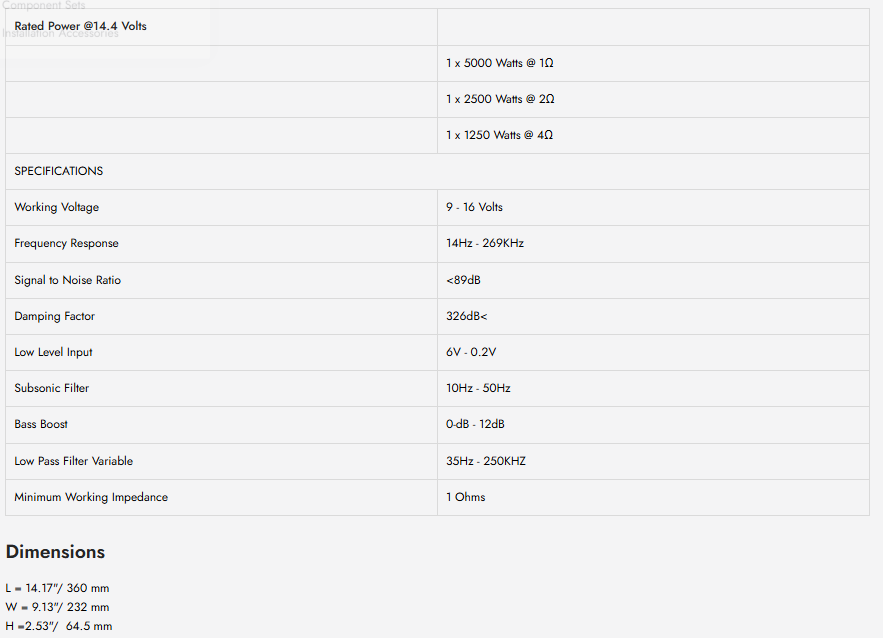
Task: Click the Low Level Input label
Action: pos(53,352)
